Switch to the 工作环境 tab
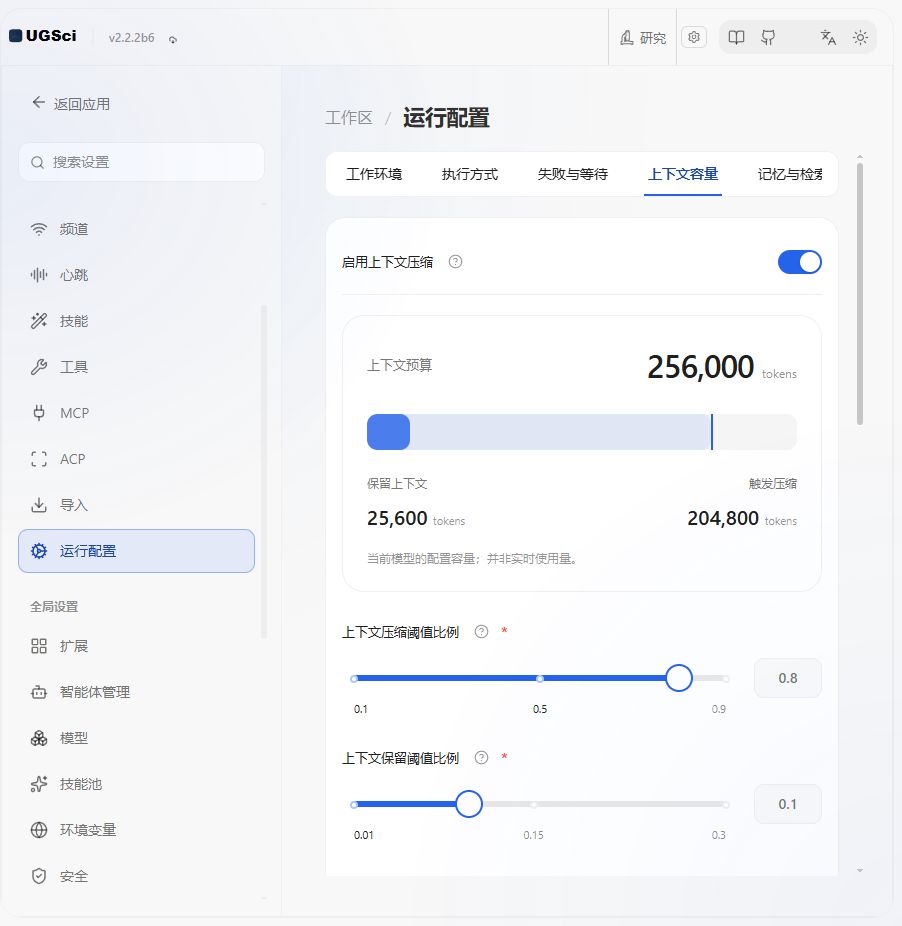Viewport: 902px width, 926px height. point(374,174)
